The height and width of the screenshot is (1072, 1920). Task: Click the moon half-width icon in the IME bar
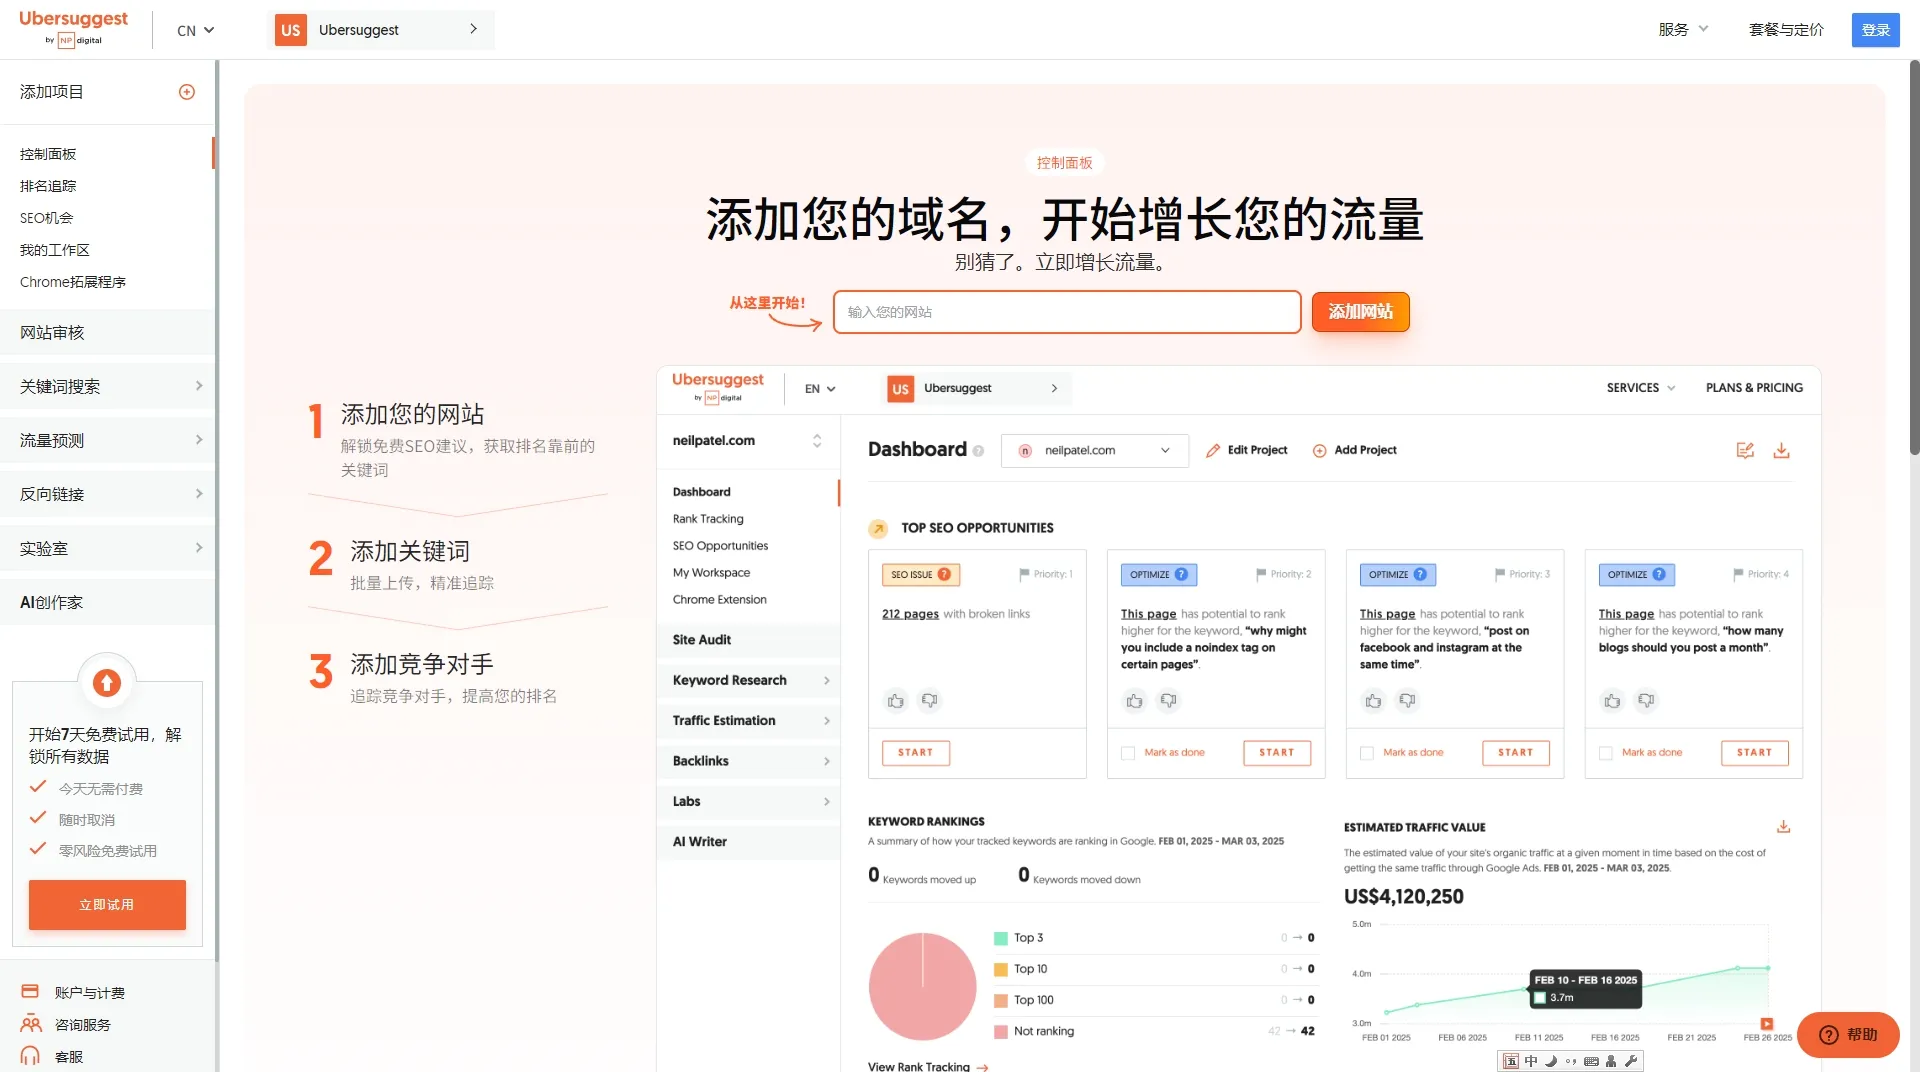(x=1551, y=1061)
